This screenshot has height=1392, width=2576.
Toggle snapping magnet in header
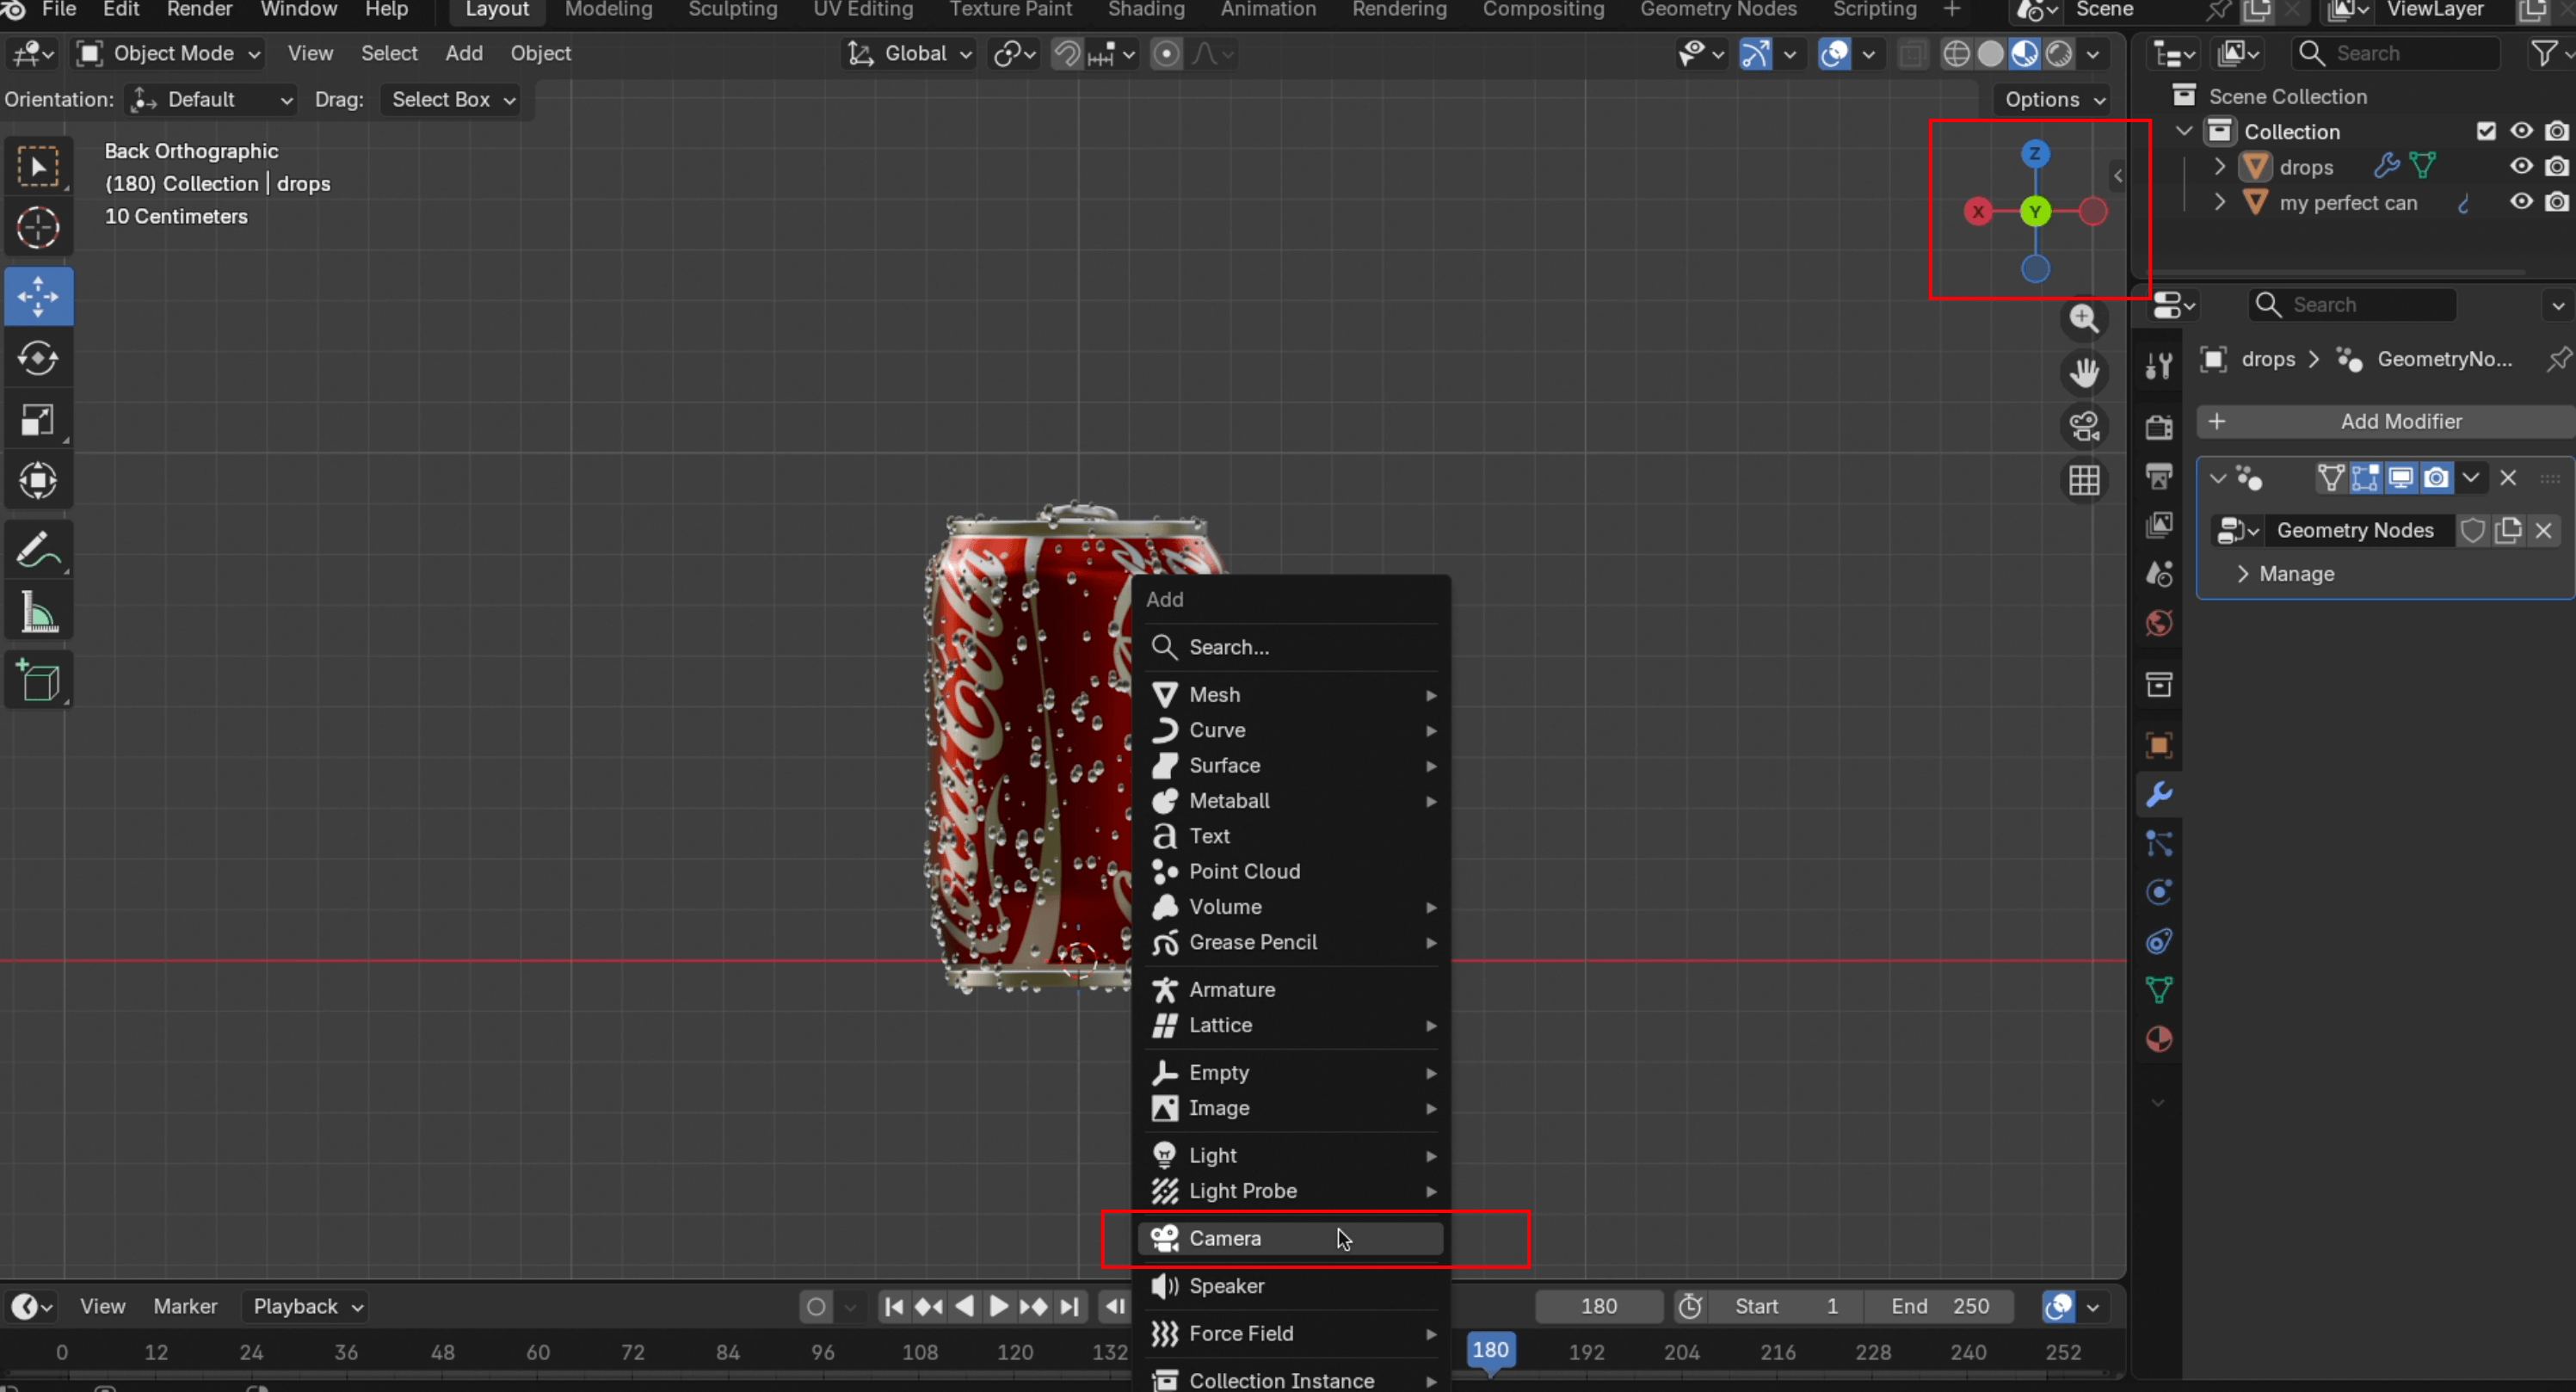1067,54
